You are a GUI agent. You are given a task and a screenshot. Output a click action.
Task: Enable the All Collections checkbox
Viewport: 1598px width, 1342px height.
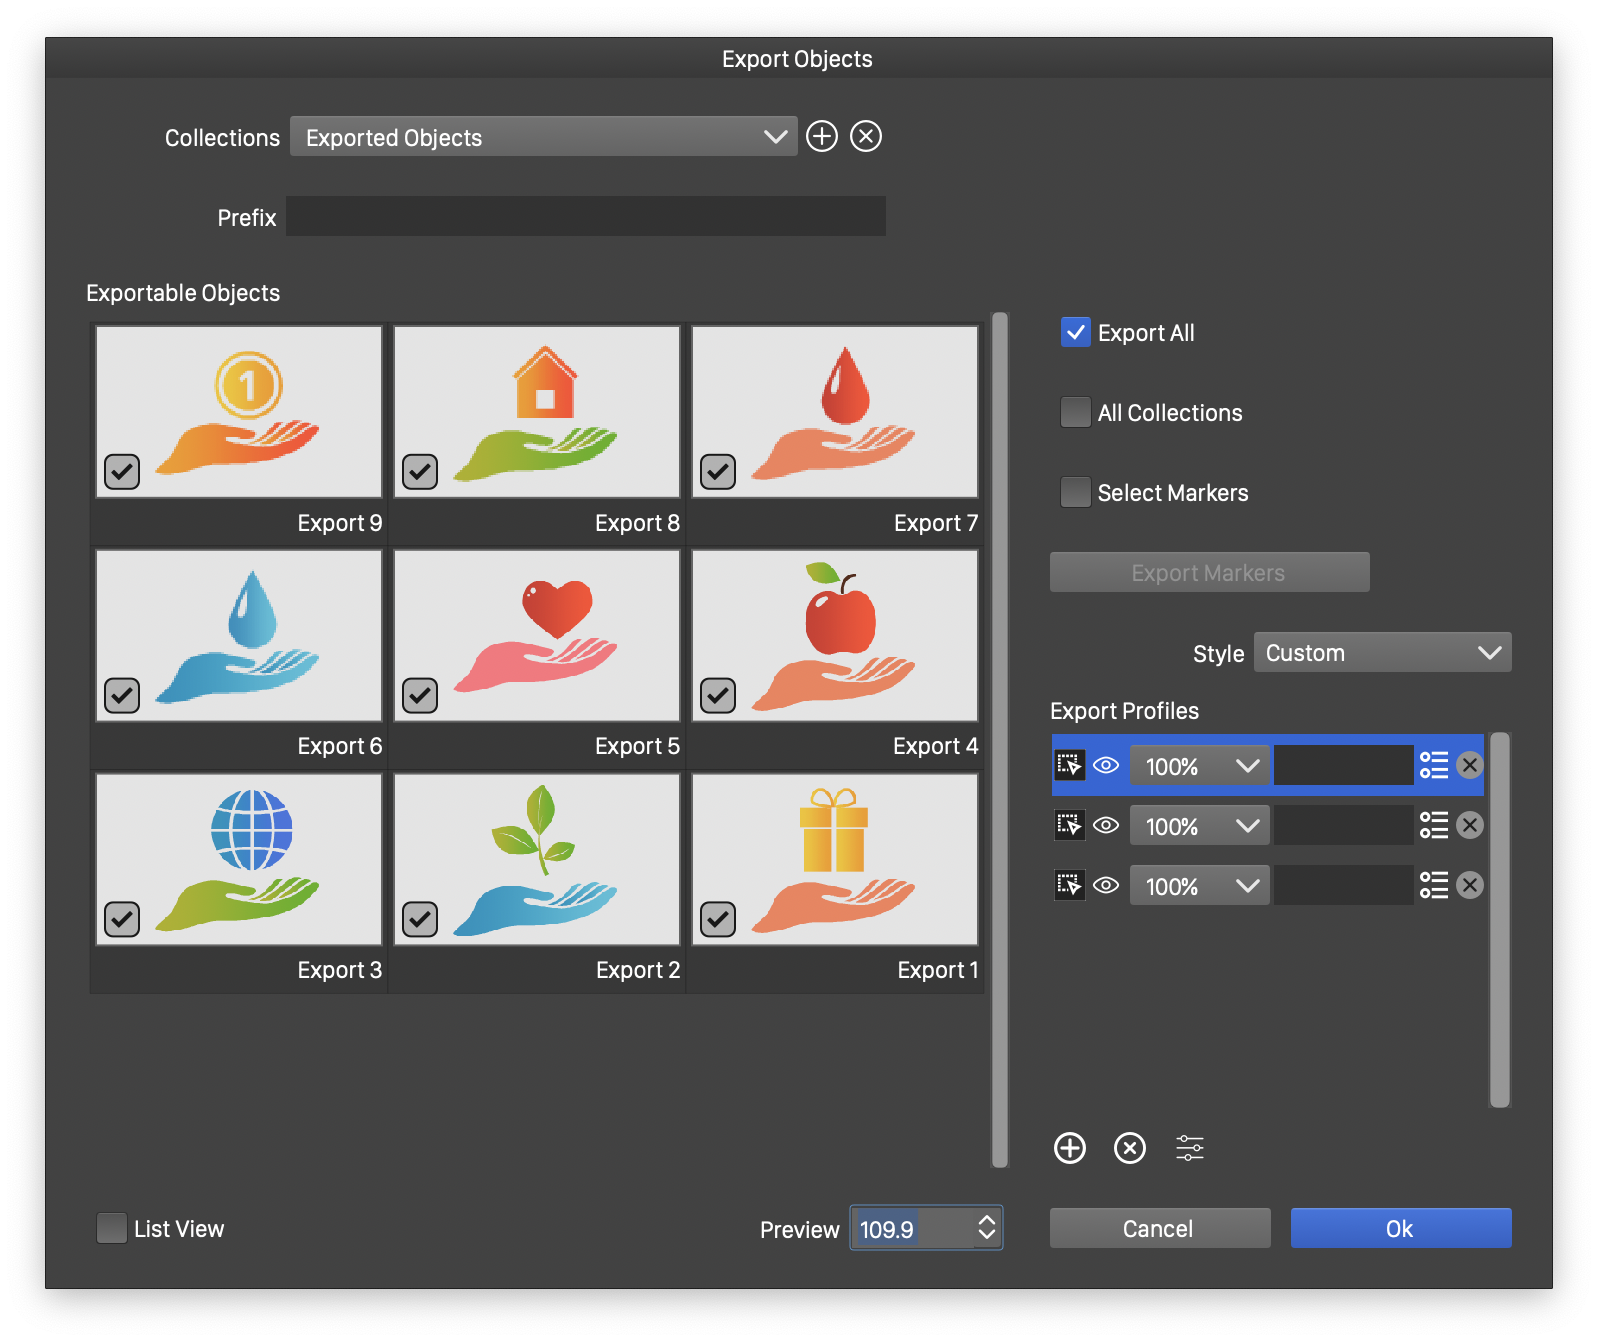click(1076, 413)
